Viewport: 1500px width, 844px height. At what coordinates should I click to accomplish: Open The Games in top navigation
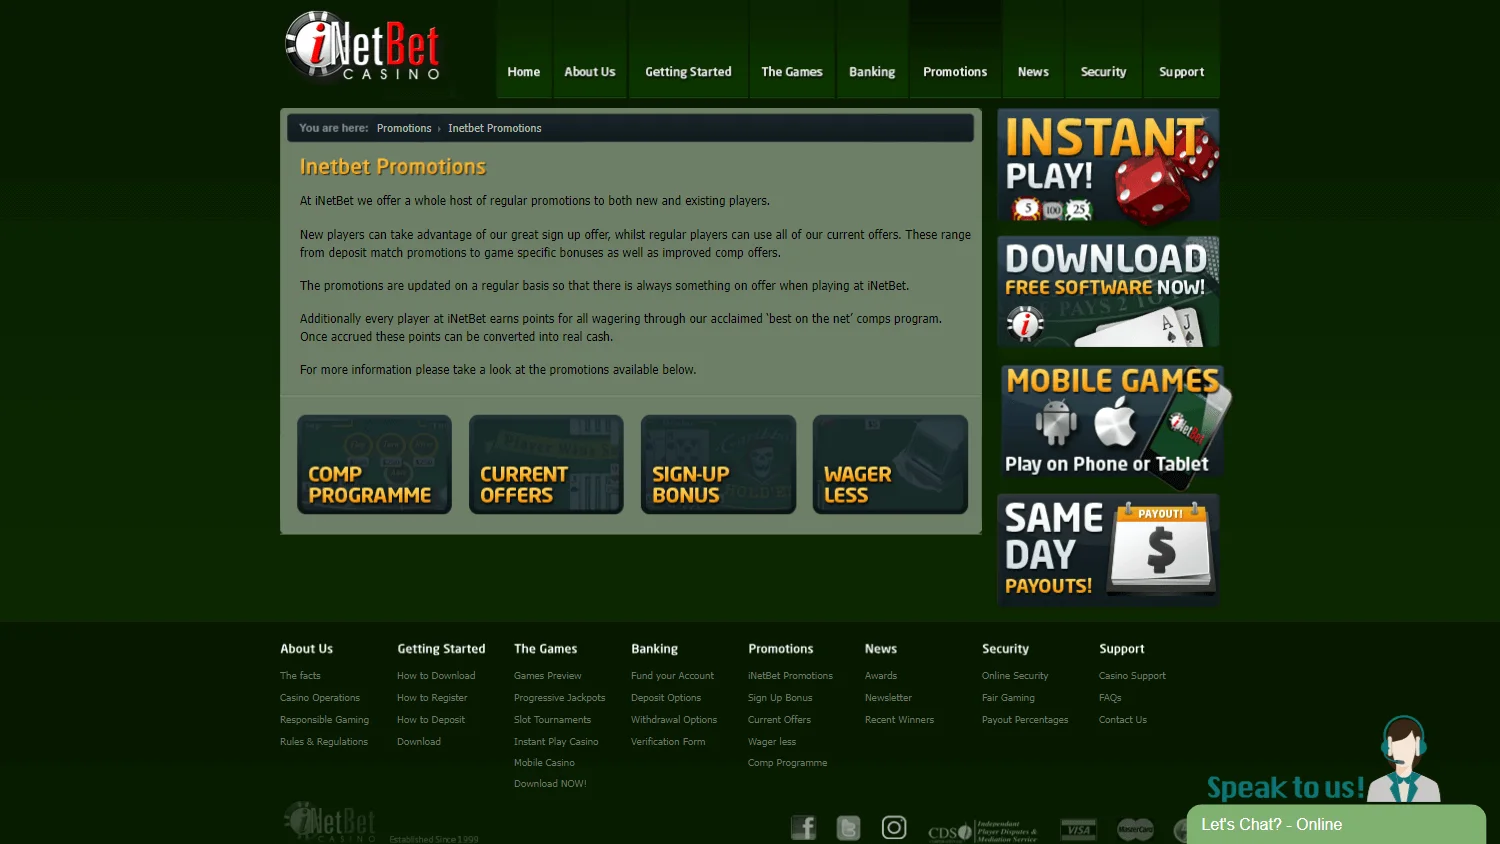point(792,72)
